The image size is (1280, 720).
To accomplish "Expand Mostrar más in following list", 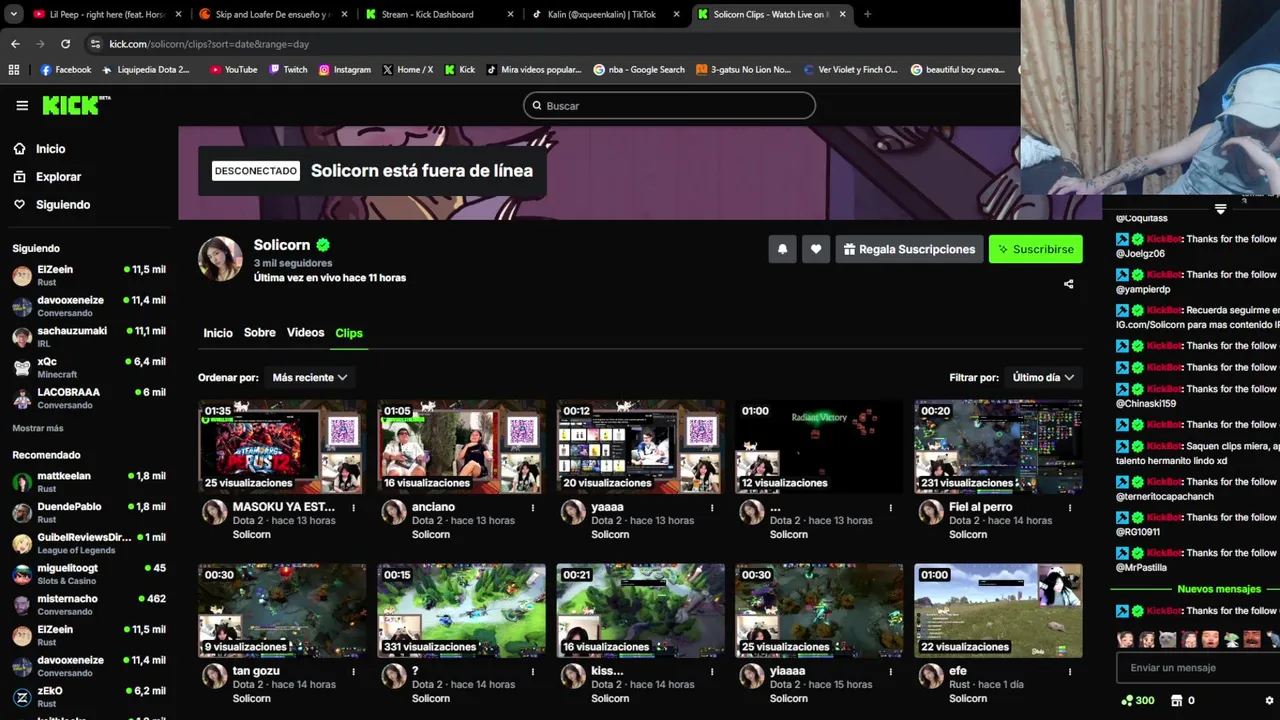I will tap(38, 428).
